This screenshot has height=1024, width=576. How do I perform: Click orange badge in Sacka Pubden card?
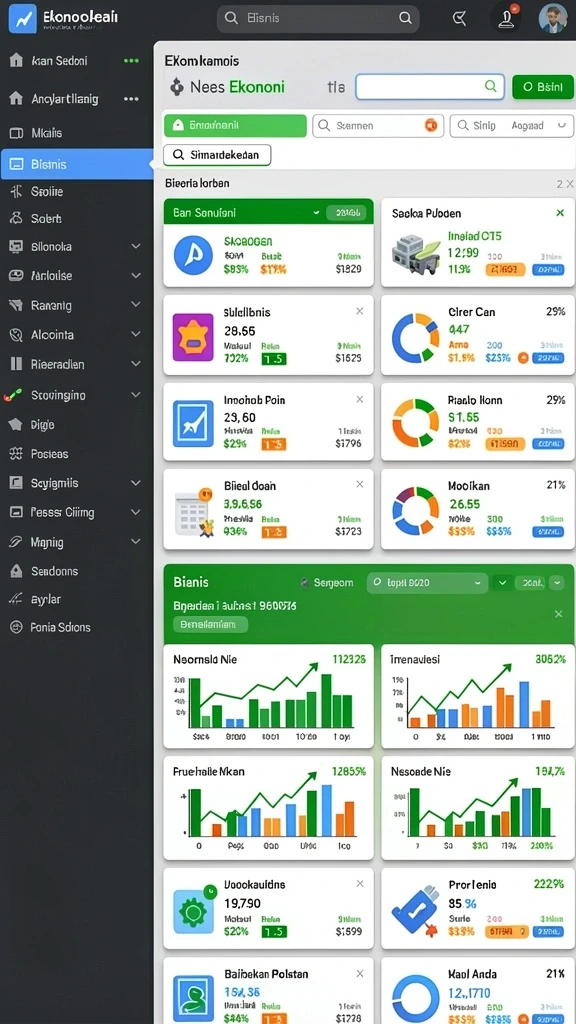505,268
